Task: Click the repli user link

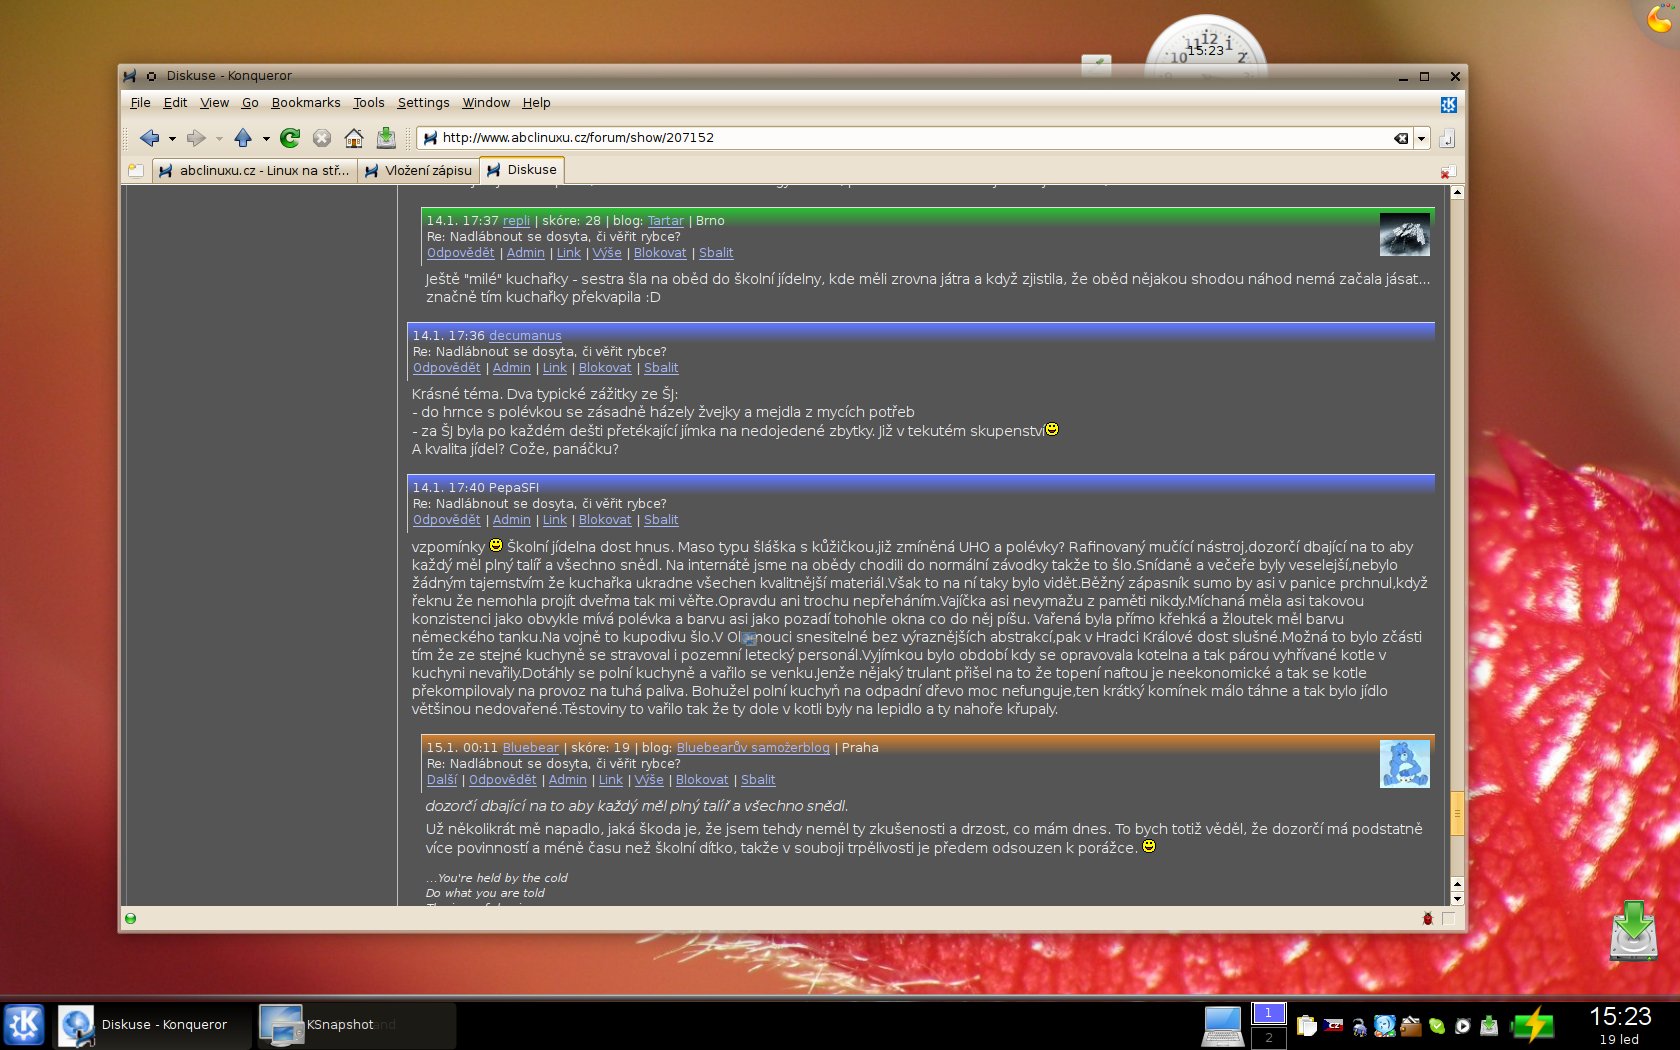Action: coord(516,221)
